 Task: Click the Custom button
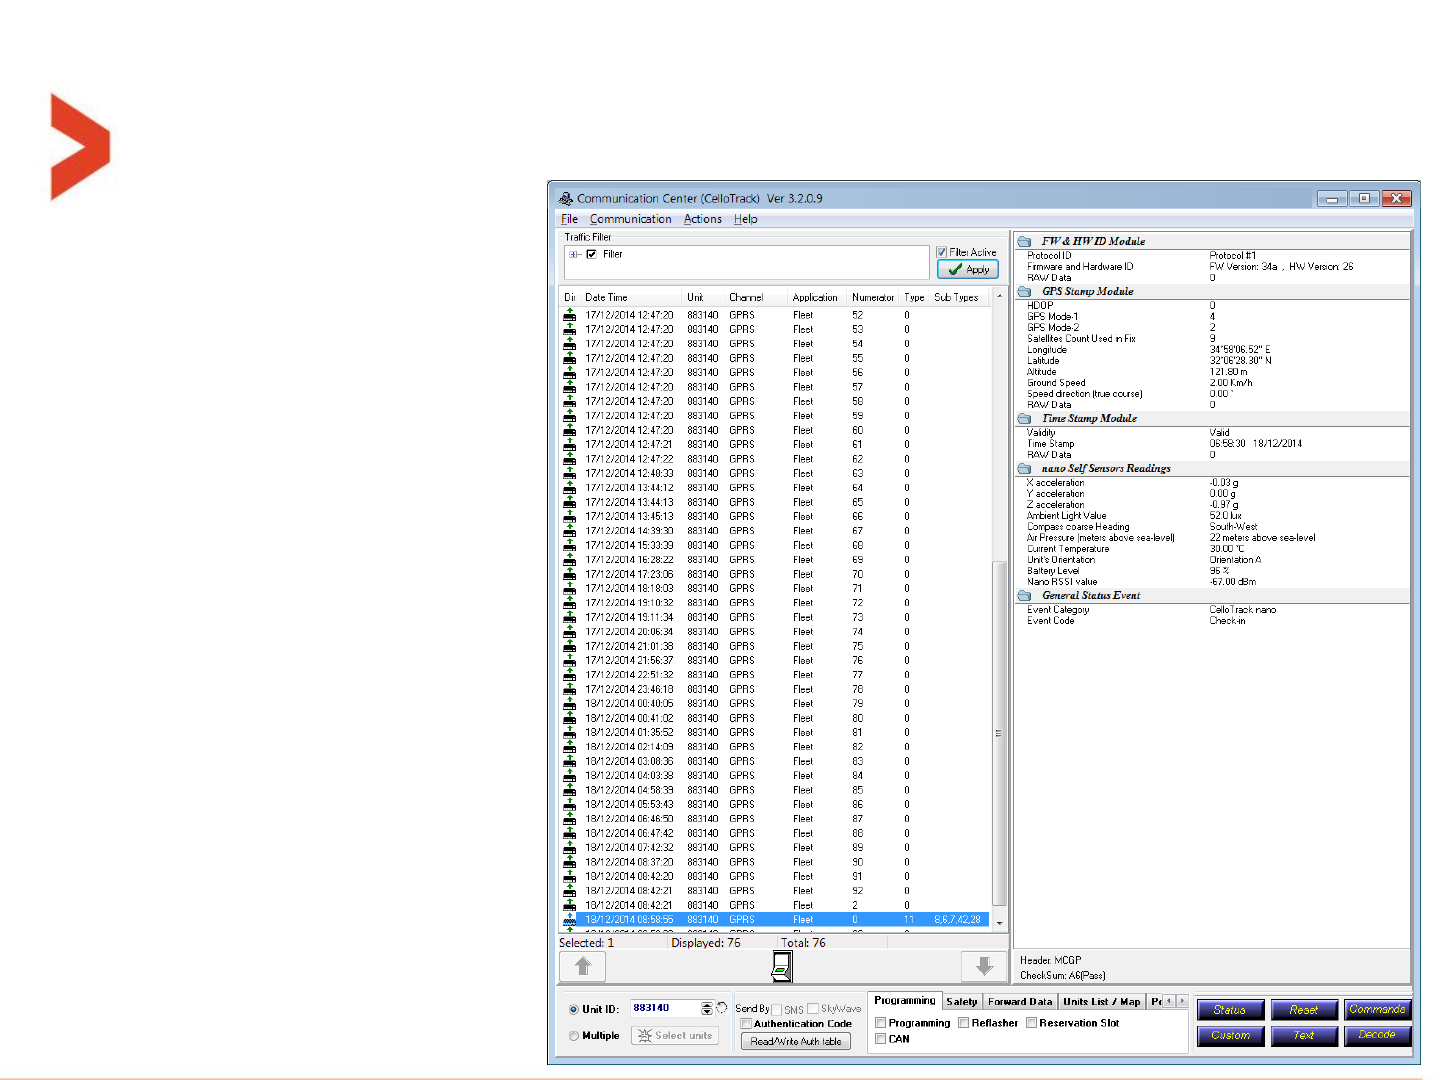[x=1230, y=1036]
